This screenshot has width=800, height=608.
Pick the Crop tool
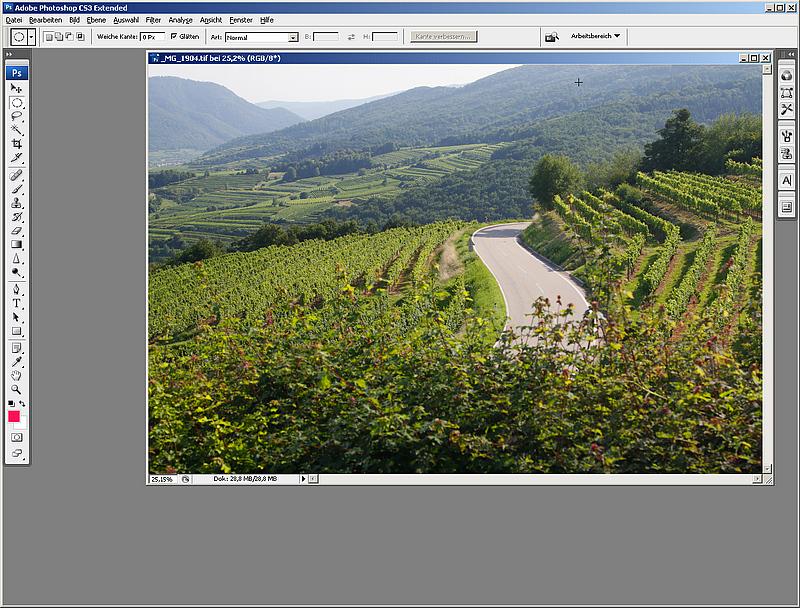pos(17,144)
